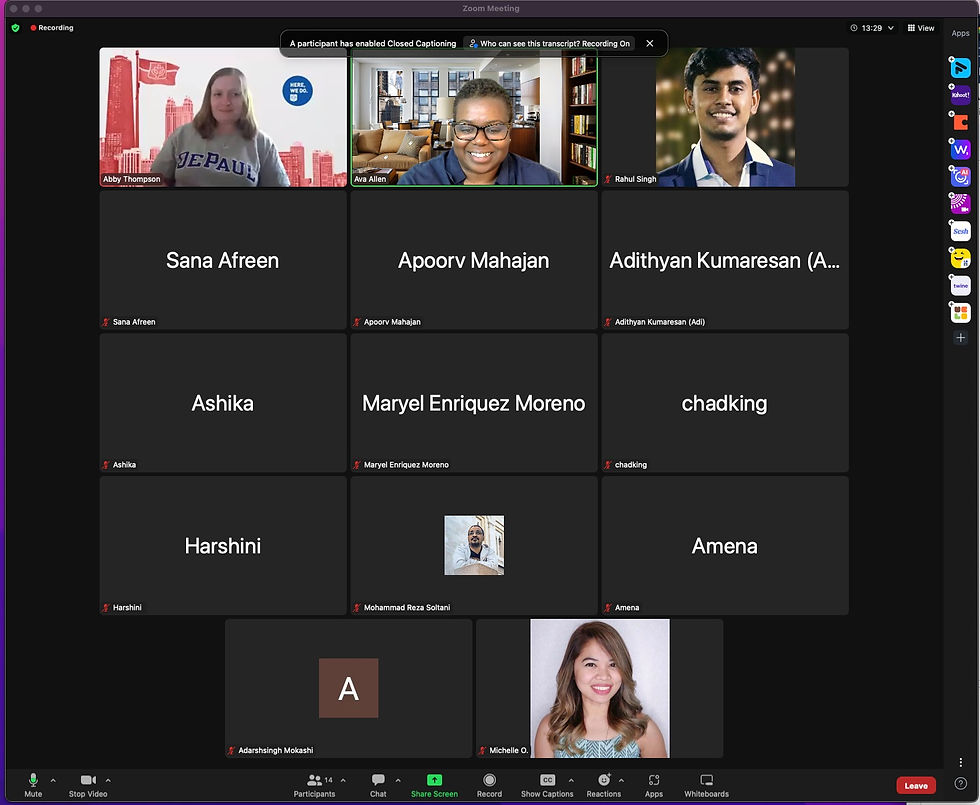
Task: Leave the meeting
Action: pyautogui.click(x=916, y=786)
